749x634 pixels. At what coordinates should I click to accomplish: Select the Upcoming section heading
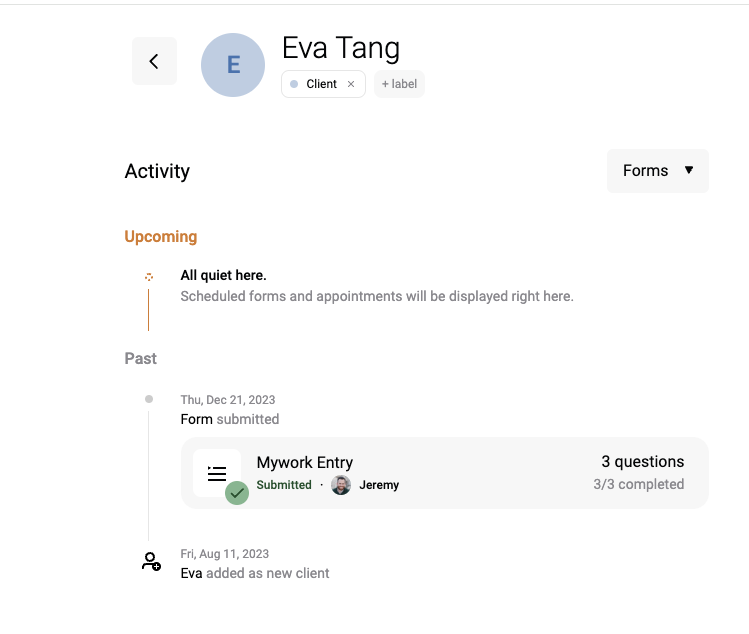pyautogui.click(x=161, y=236)
